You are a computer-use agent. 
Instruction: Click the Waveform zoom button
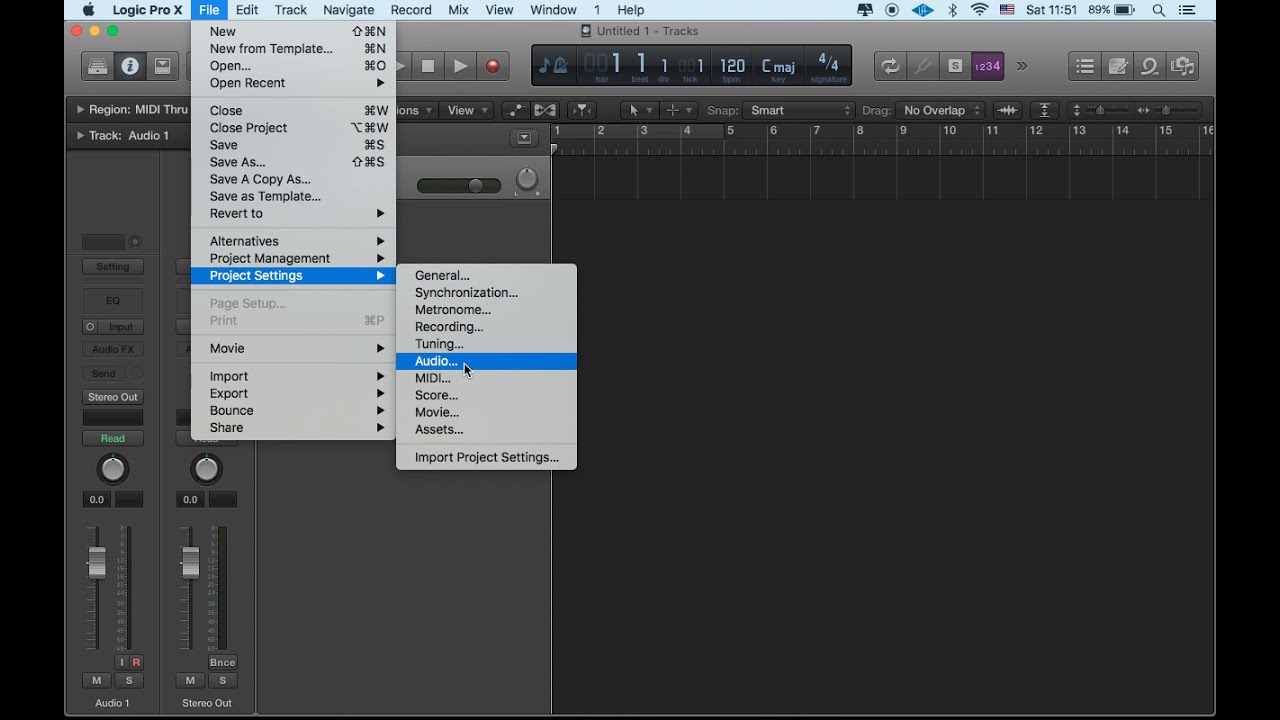click(x=1007, y=110)
